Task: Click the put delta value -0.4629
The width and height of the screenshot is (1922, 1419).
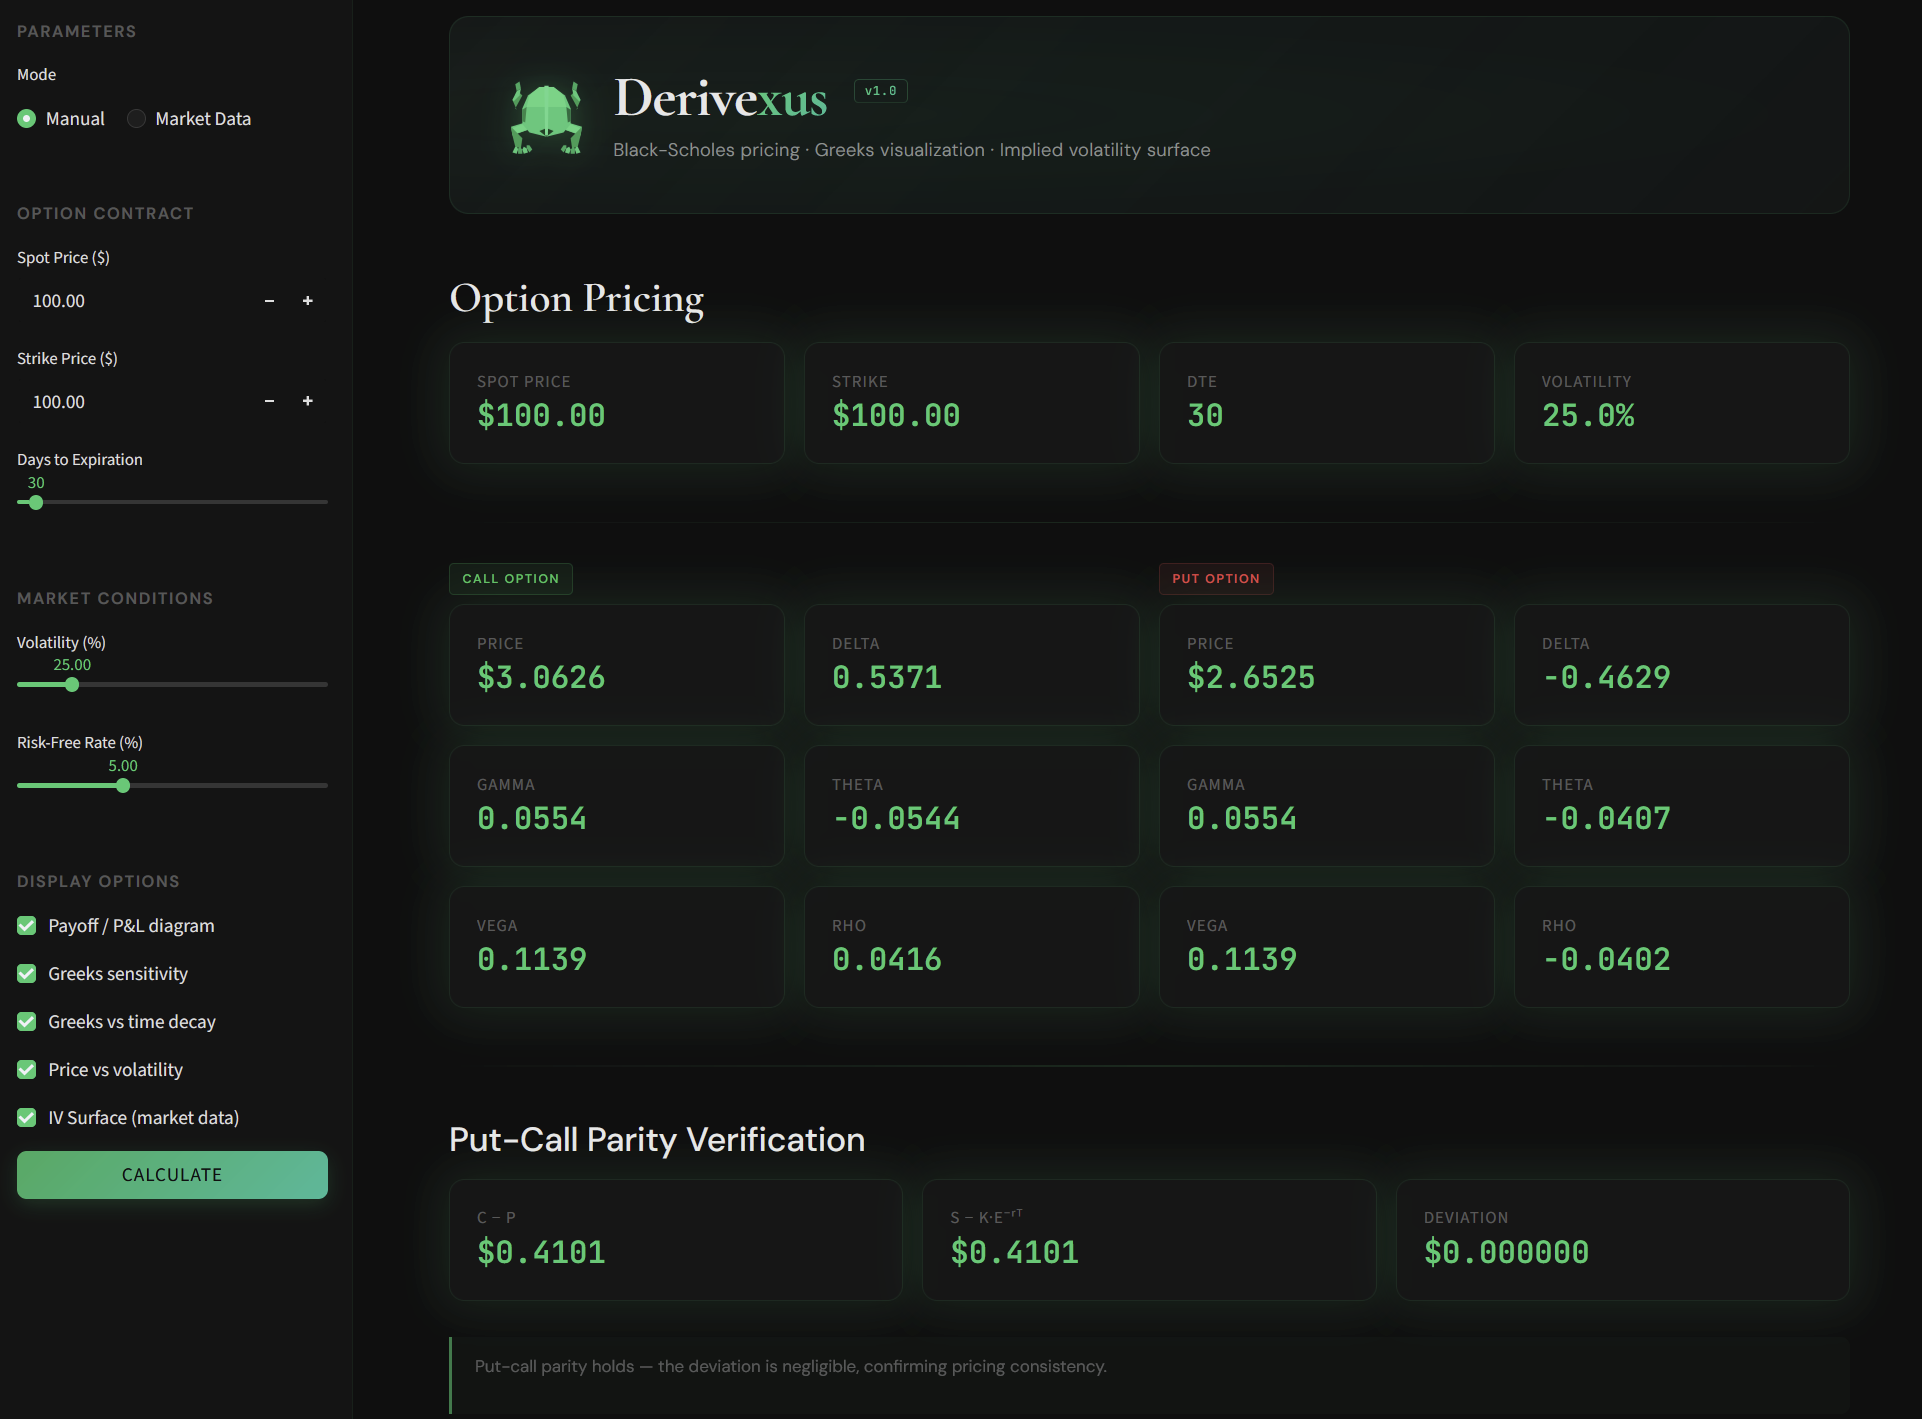Action: [1606, 677]
